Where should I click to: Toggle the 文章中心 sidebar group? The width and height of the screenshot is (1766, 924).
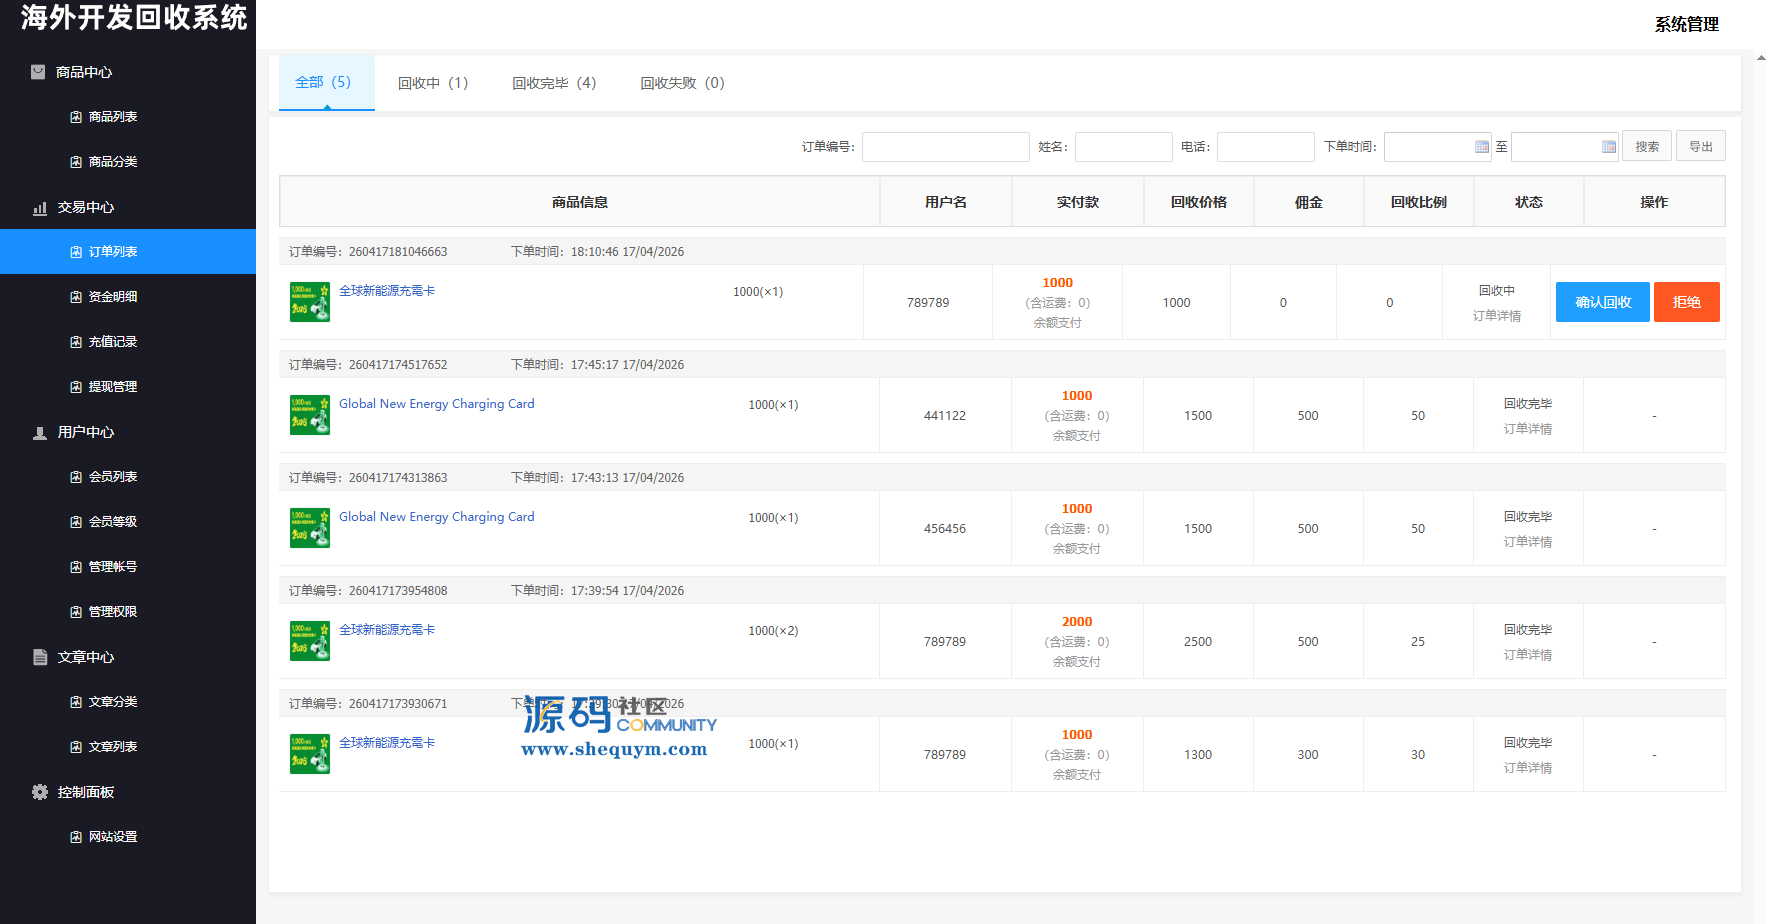coord(86,657)
